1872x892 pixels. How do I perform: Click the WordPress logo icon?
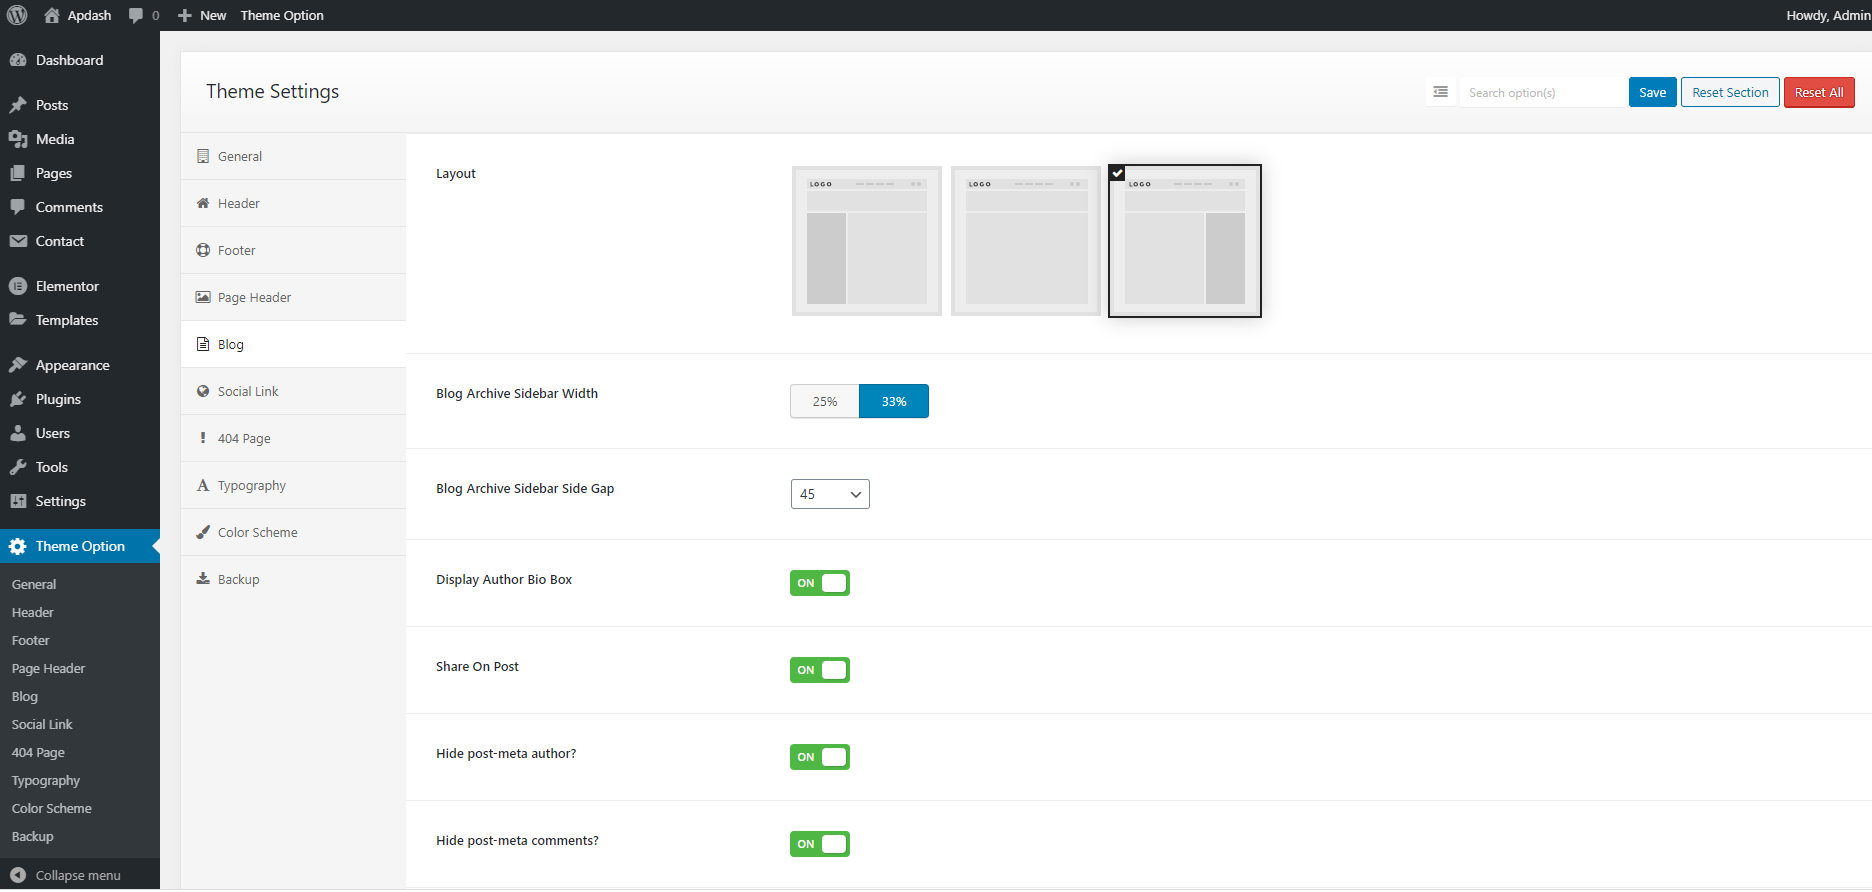[x=17, y=15]
